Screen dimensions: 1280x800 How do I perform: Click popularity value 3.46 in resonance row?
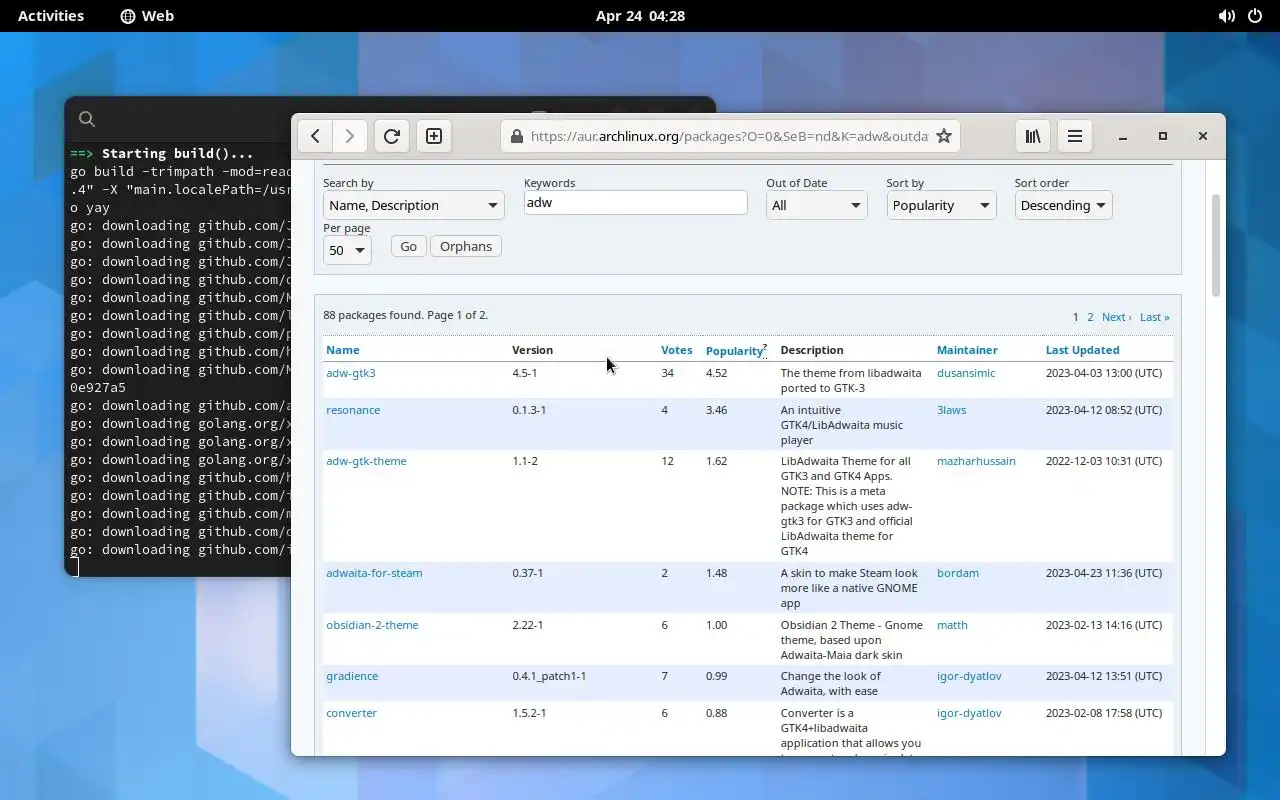[716, 410]
